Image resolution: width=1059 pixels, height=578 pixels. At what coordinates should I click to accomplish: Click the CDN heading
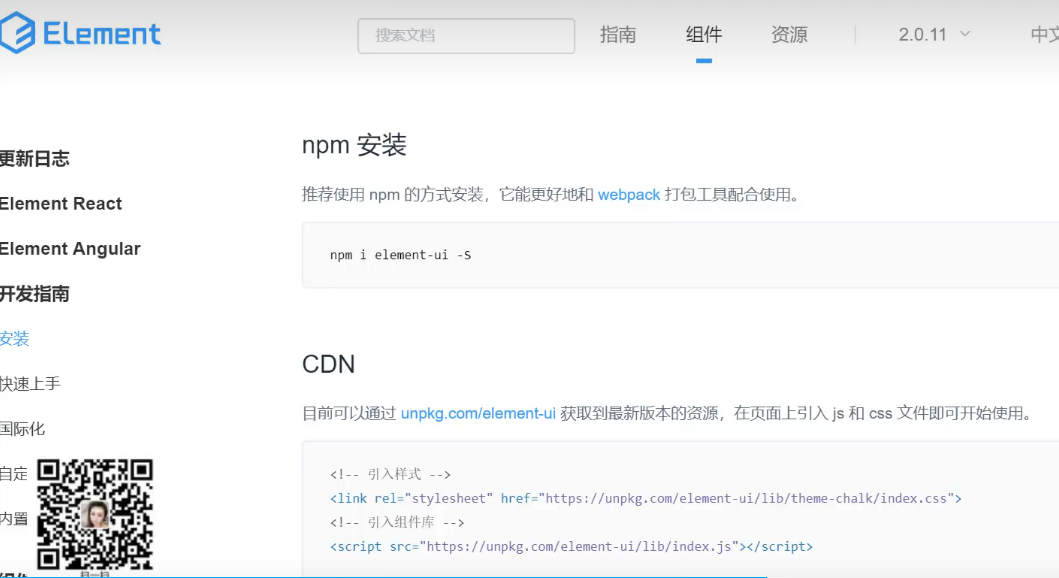click(x=328, y=364)
